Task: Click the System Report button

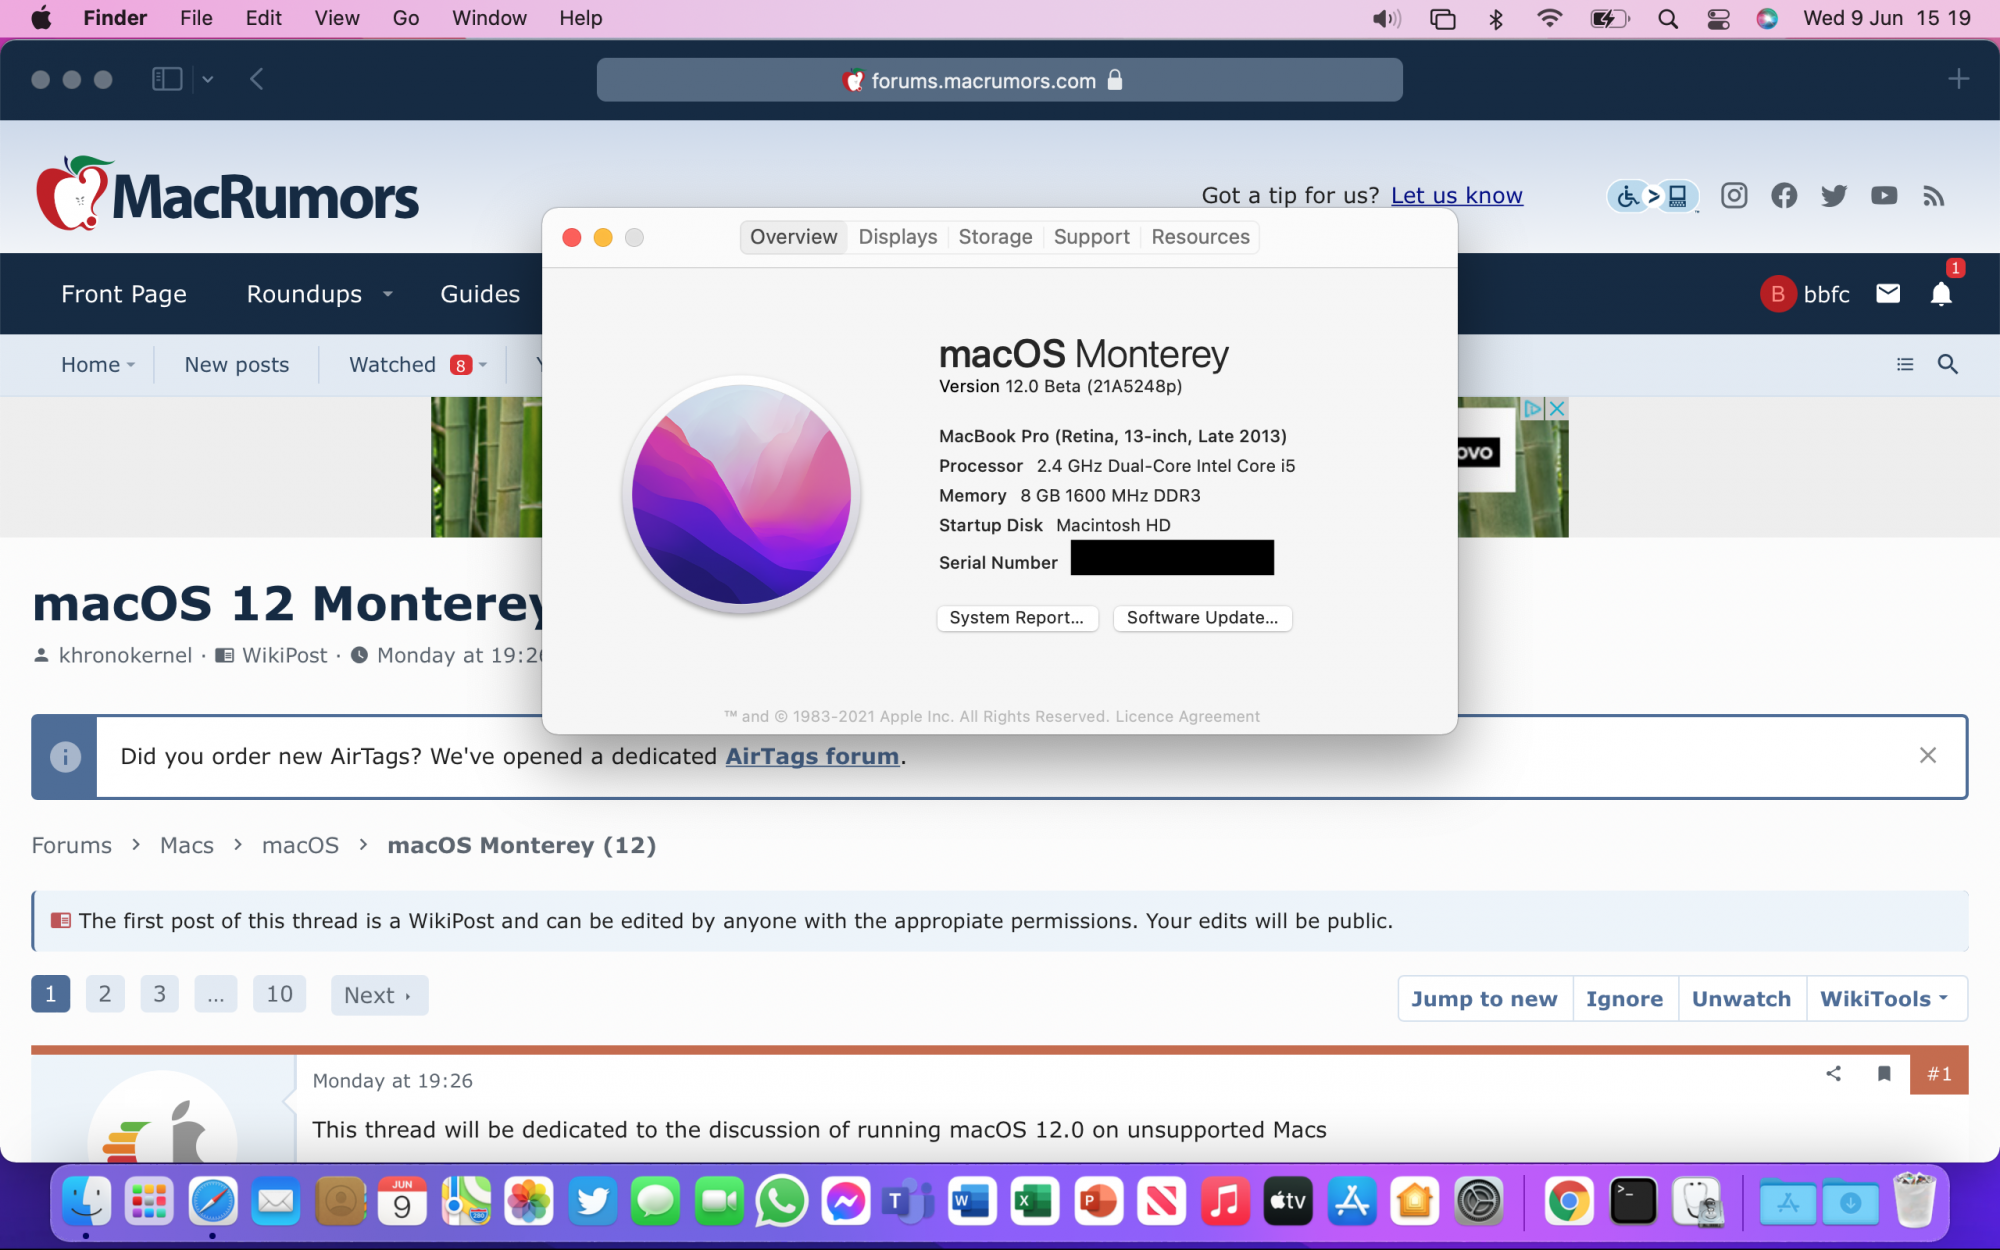Action: tap(1016, 618)
